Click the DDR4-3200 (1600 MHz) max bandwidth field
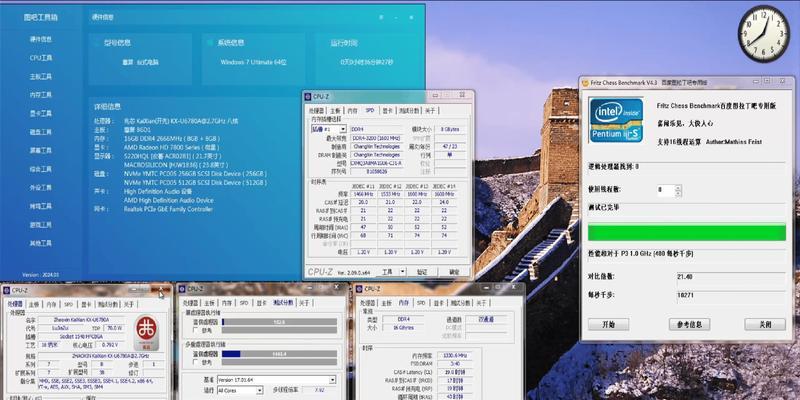This screenshot has height=400, width=800. (x=377, y=138)
